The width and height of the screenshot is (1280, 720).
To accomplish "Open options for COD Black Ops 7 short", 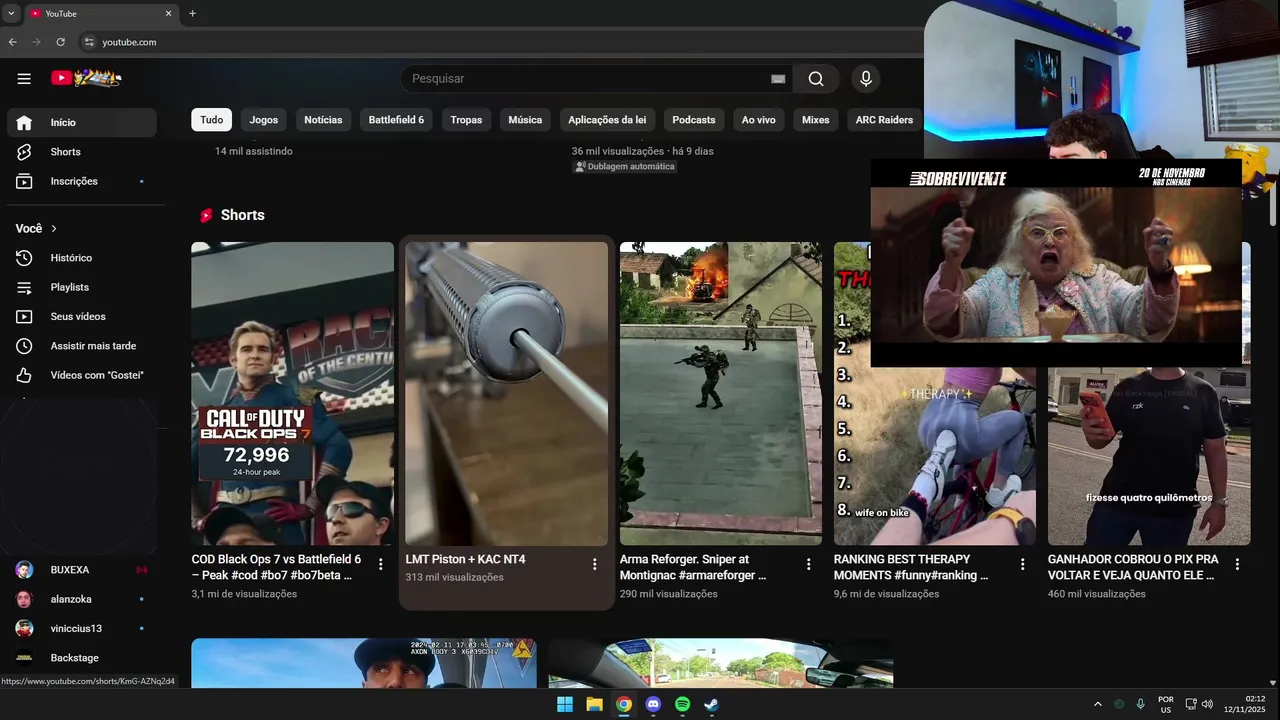I will 381,564.
